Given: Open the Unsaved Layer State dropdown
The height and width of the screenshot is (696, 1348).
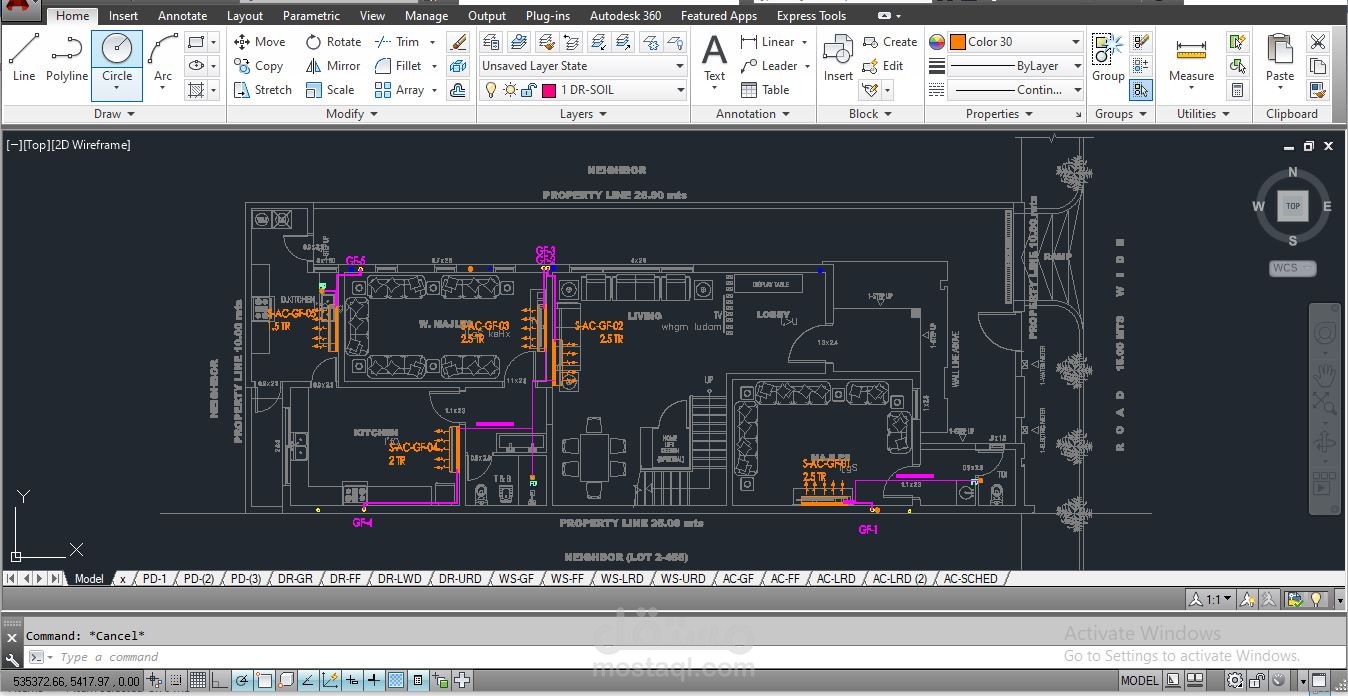Looking at the screenshot, I should (x=582, y=66).
